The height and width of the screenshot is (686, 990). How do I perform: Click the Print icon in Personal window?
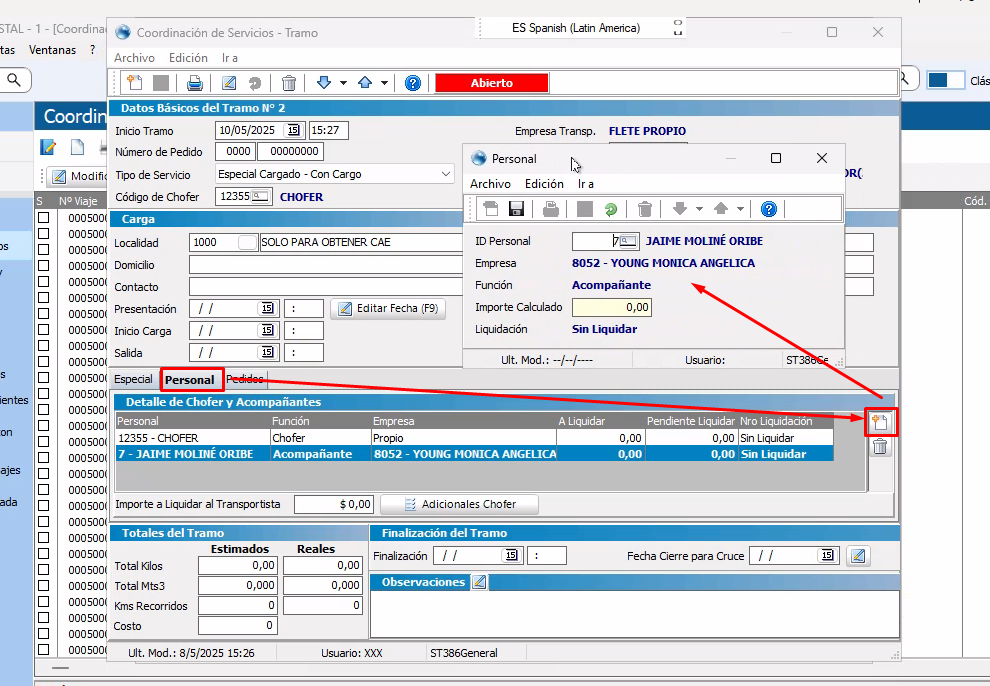[551, 209]
